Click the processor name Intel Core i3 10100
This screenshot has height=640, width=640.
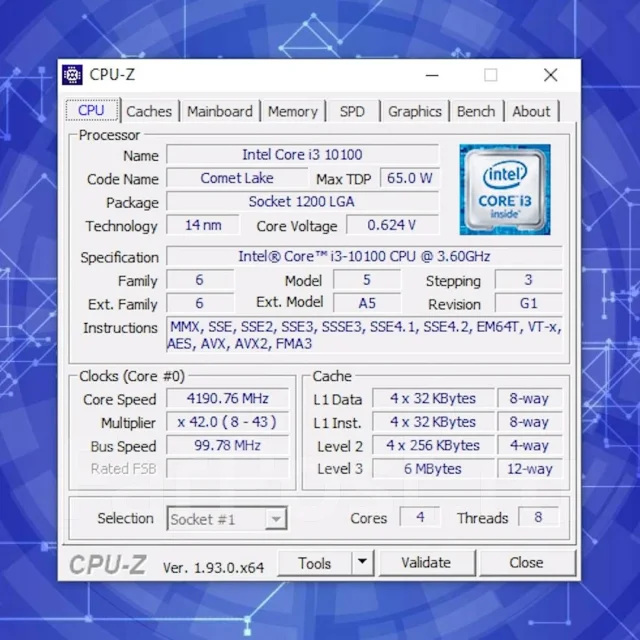(x=302, y=155)
